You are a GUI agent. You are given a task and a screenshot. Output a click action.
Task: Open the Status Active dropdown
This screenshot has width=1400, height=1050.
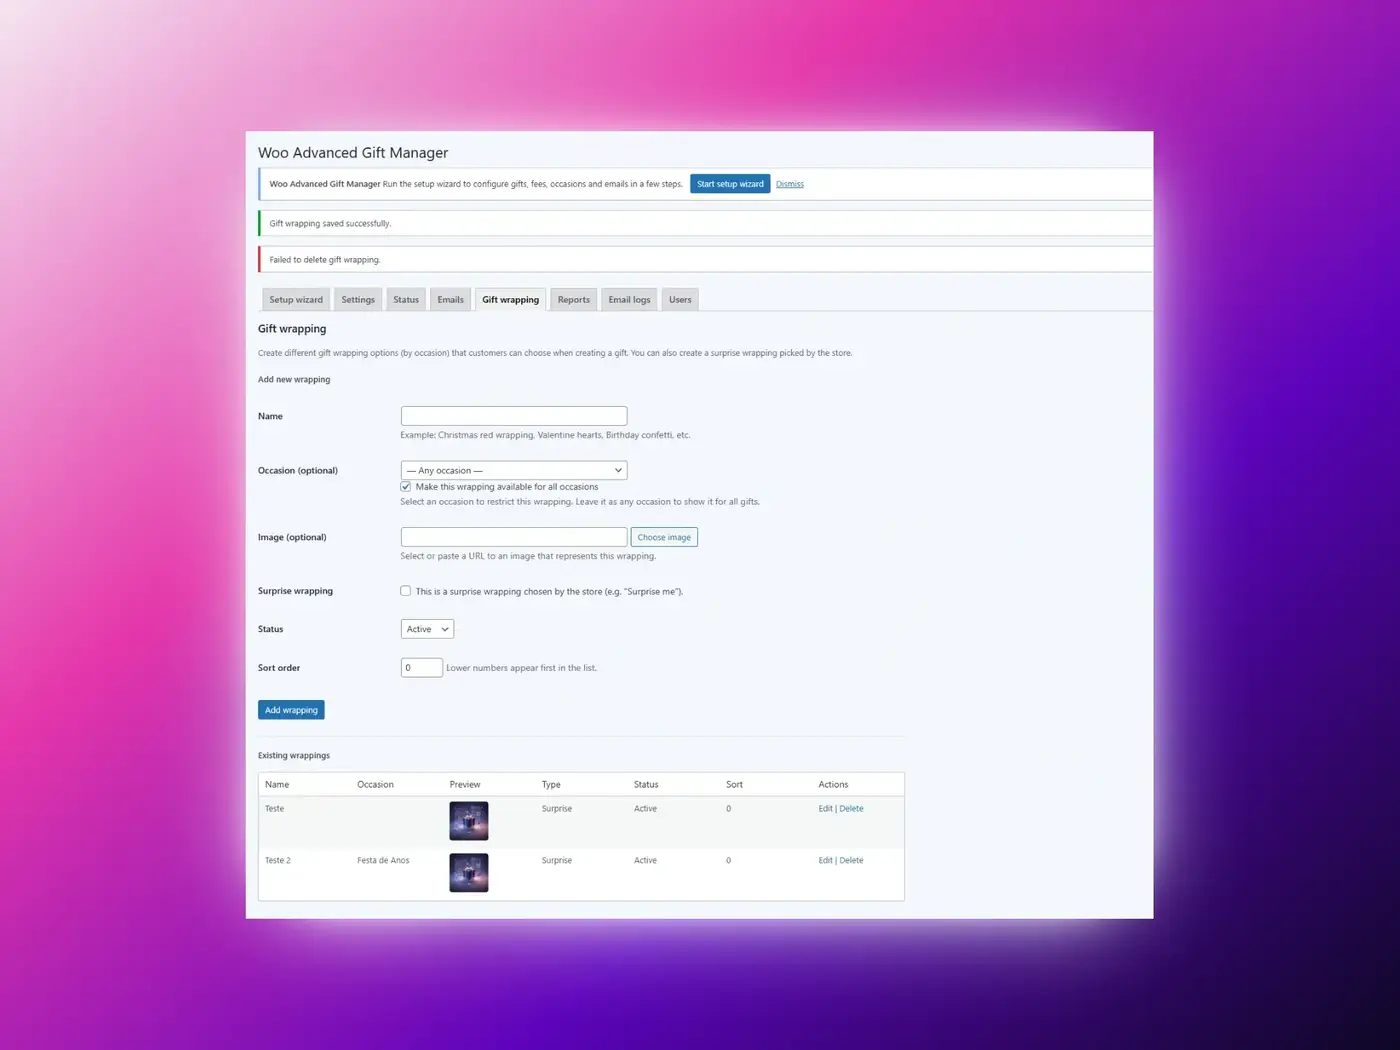click(427, 629)
